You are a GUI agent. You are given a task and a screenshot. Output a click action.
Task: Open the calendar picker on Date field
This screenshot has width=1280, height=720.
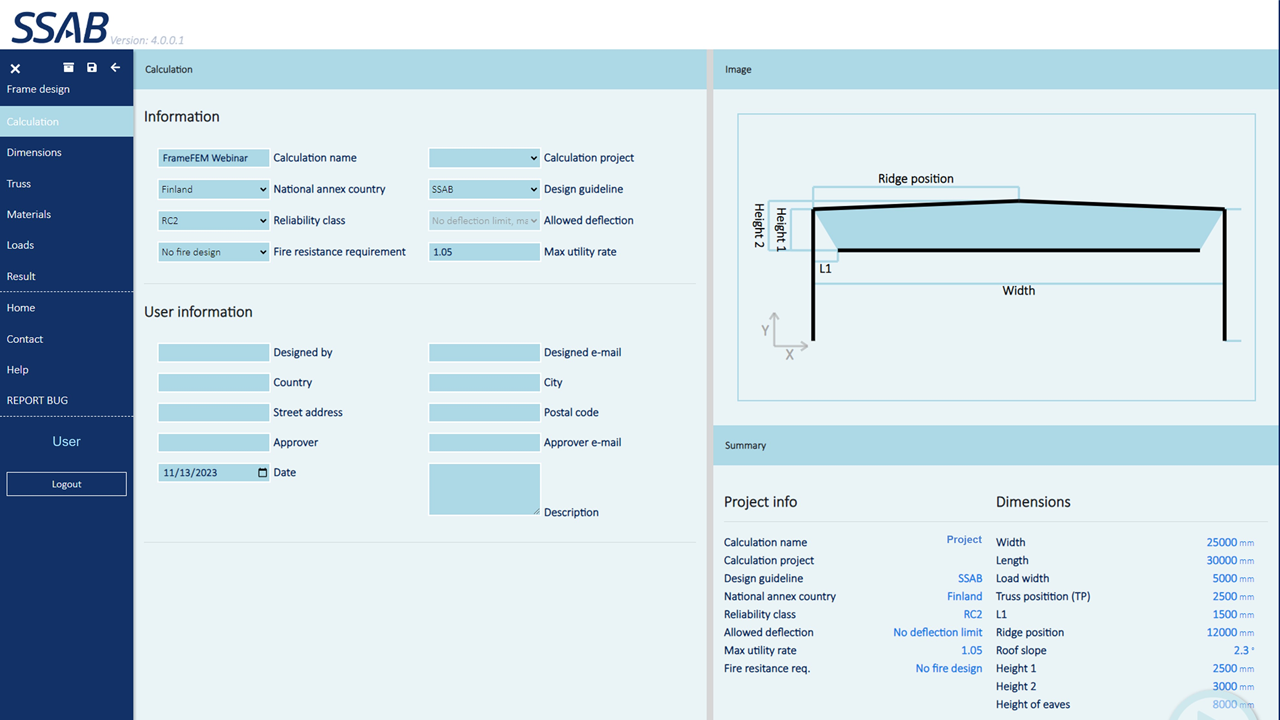(x=263, y=473)
